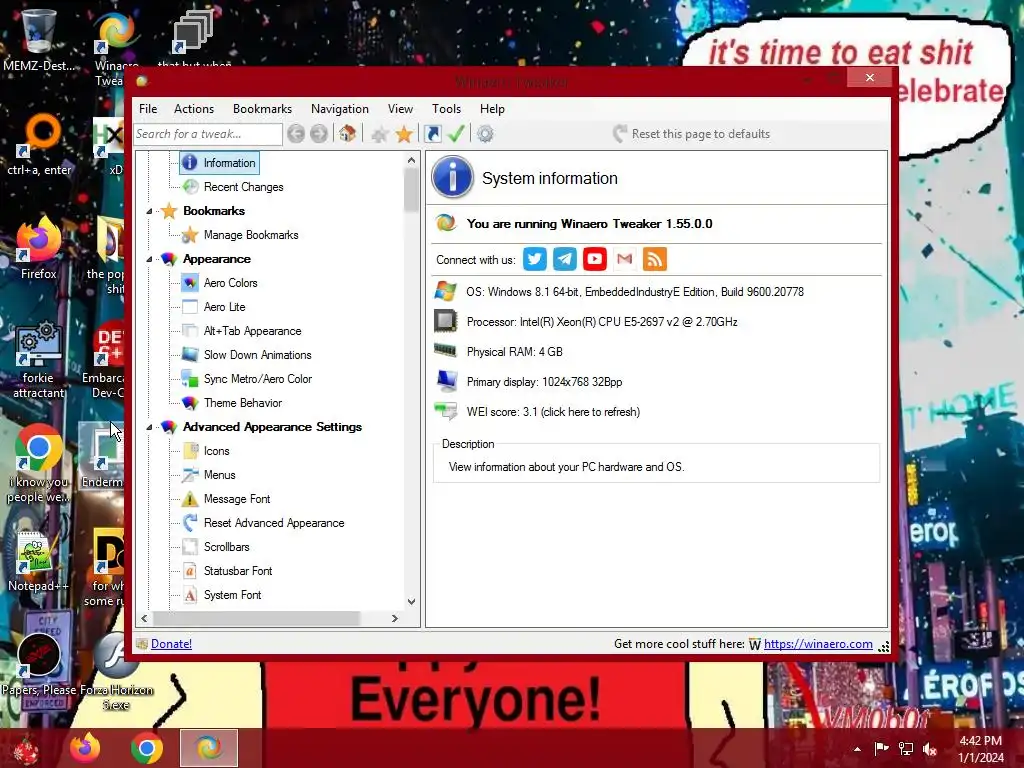Click the gray add bookmark star icon

(x=380, y=135)
